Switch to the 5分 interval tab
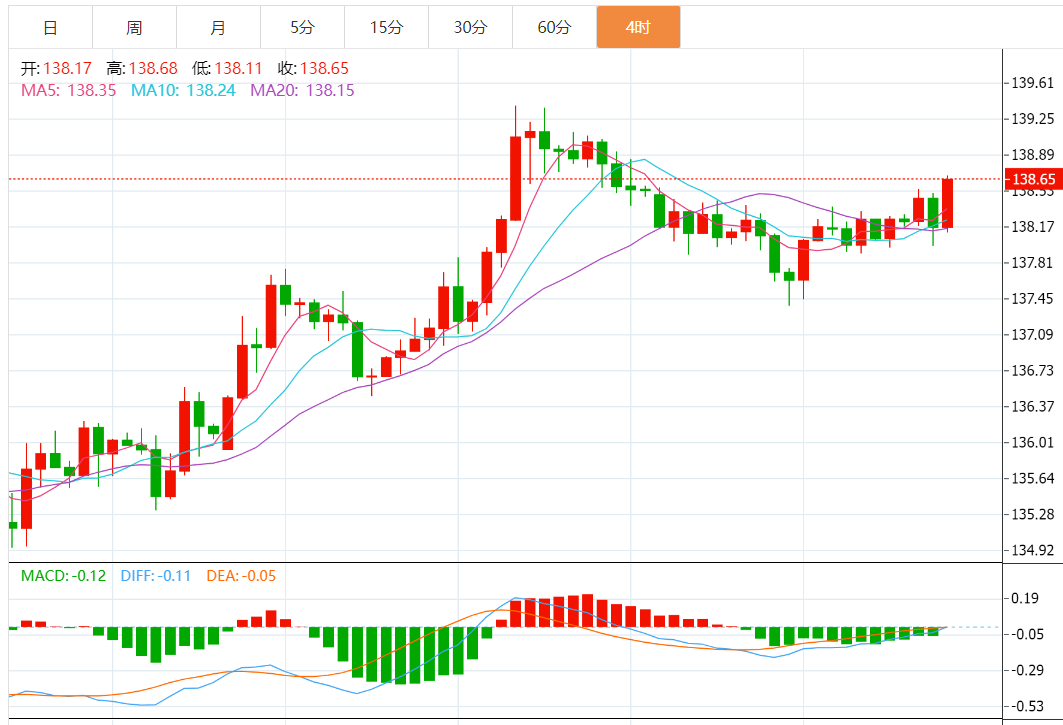The image size is (1063, 725). coord(302,27)
